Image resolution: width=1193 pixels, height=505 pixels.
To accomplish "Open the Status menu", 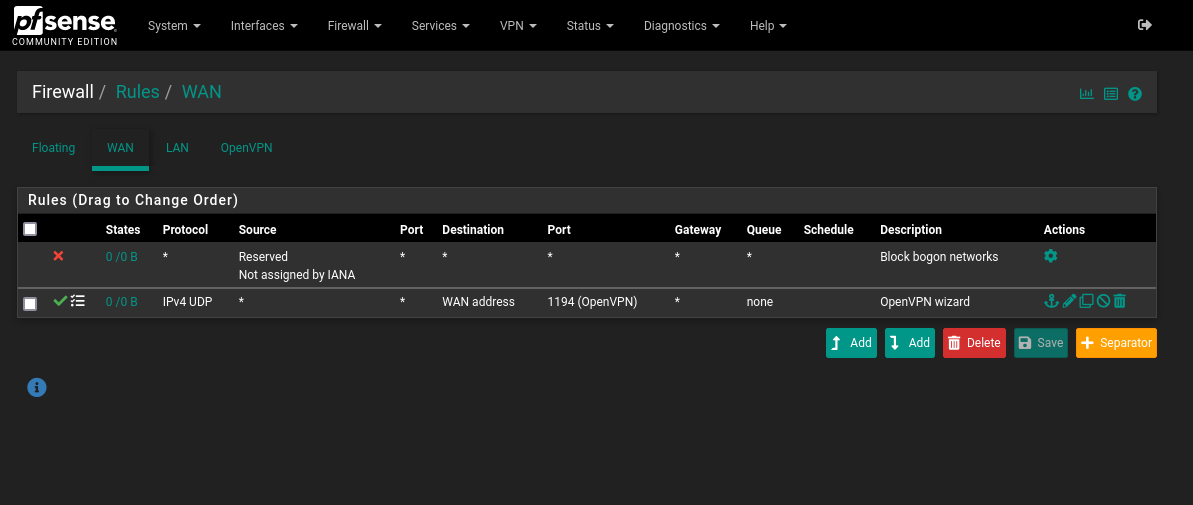I will point(590,26).
